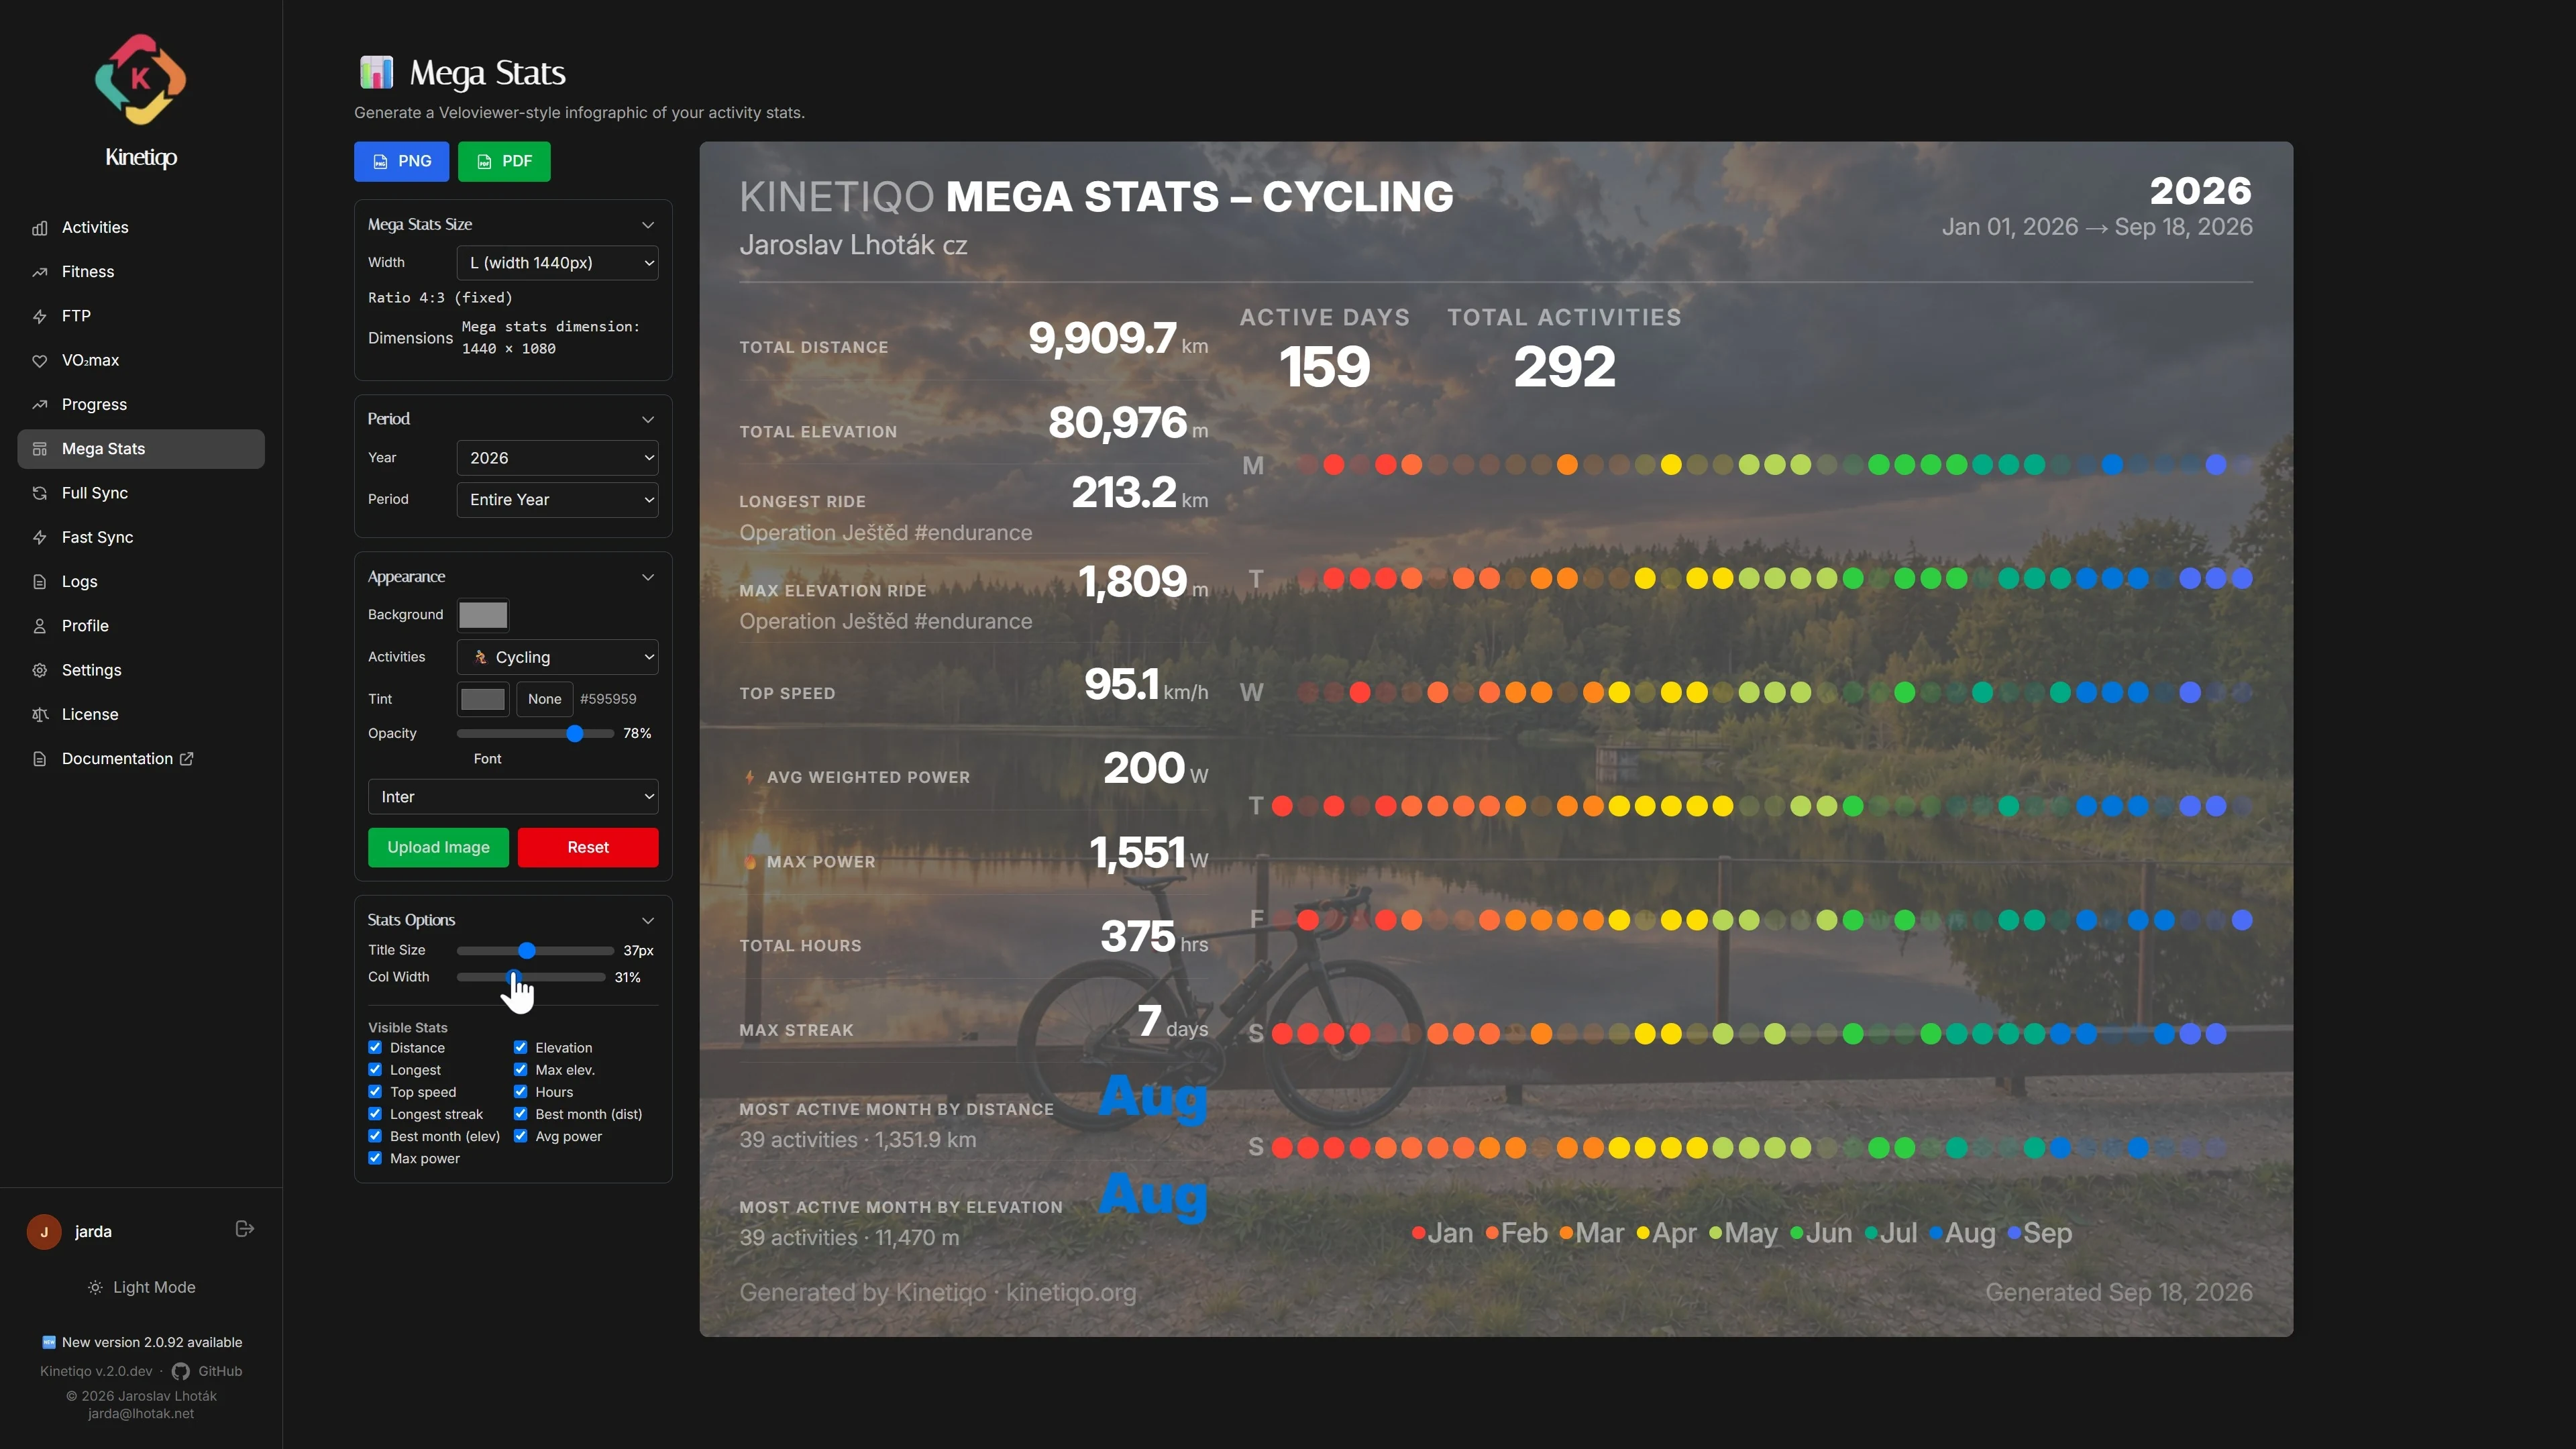Click the Col Width slider

click(x=531, y=977)
